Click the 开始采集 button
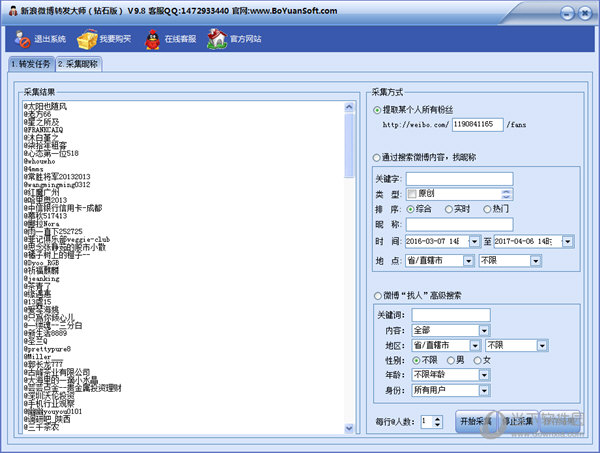This screenshot has height=453, width=600. point(476,422)
